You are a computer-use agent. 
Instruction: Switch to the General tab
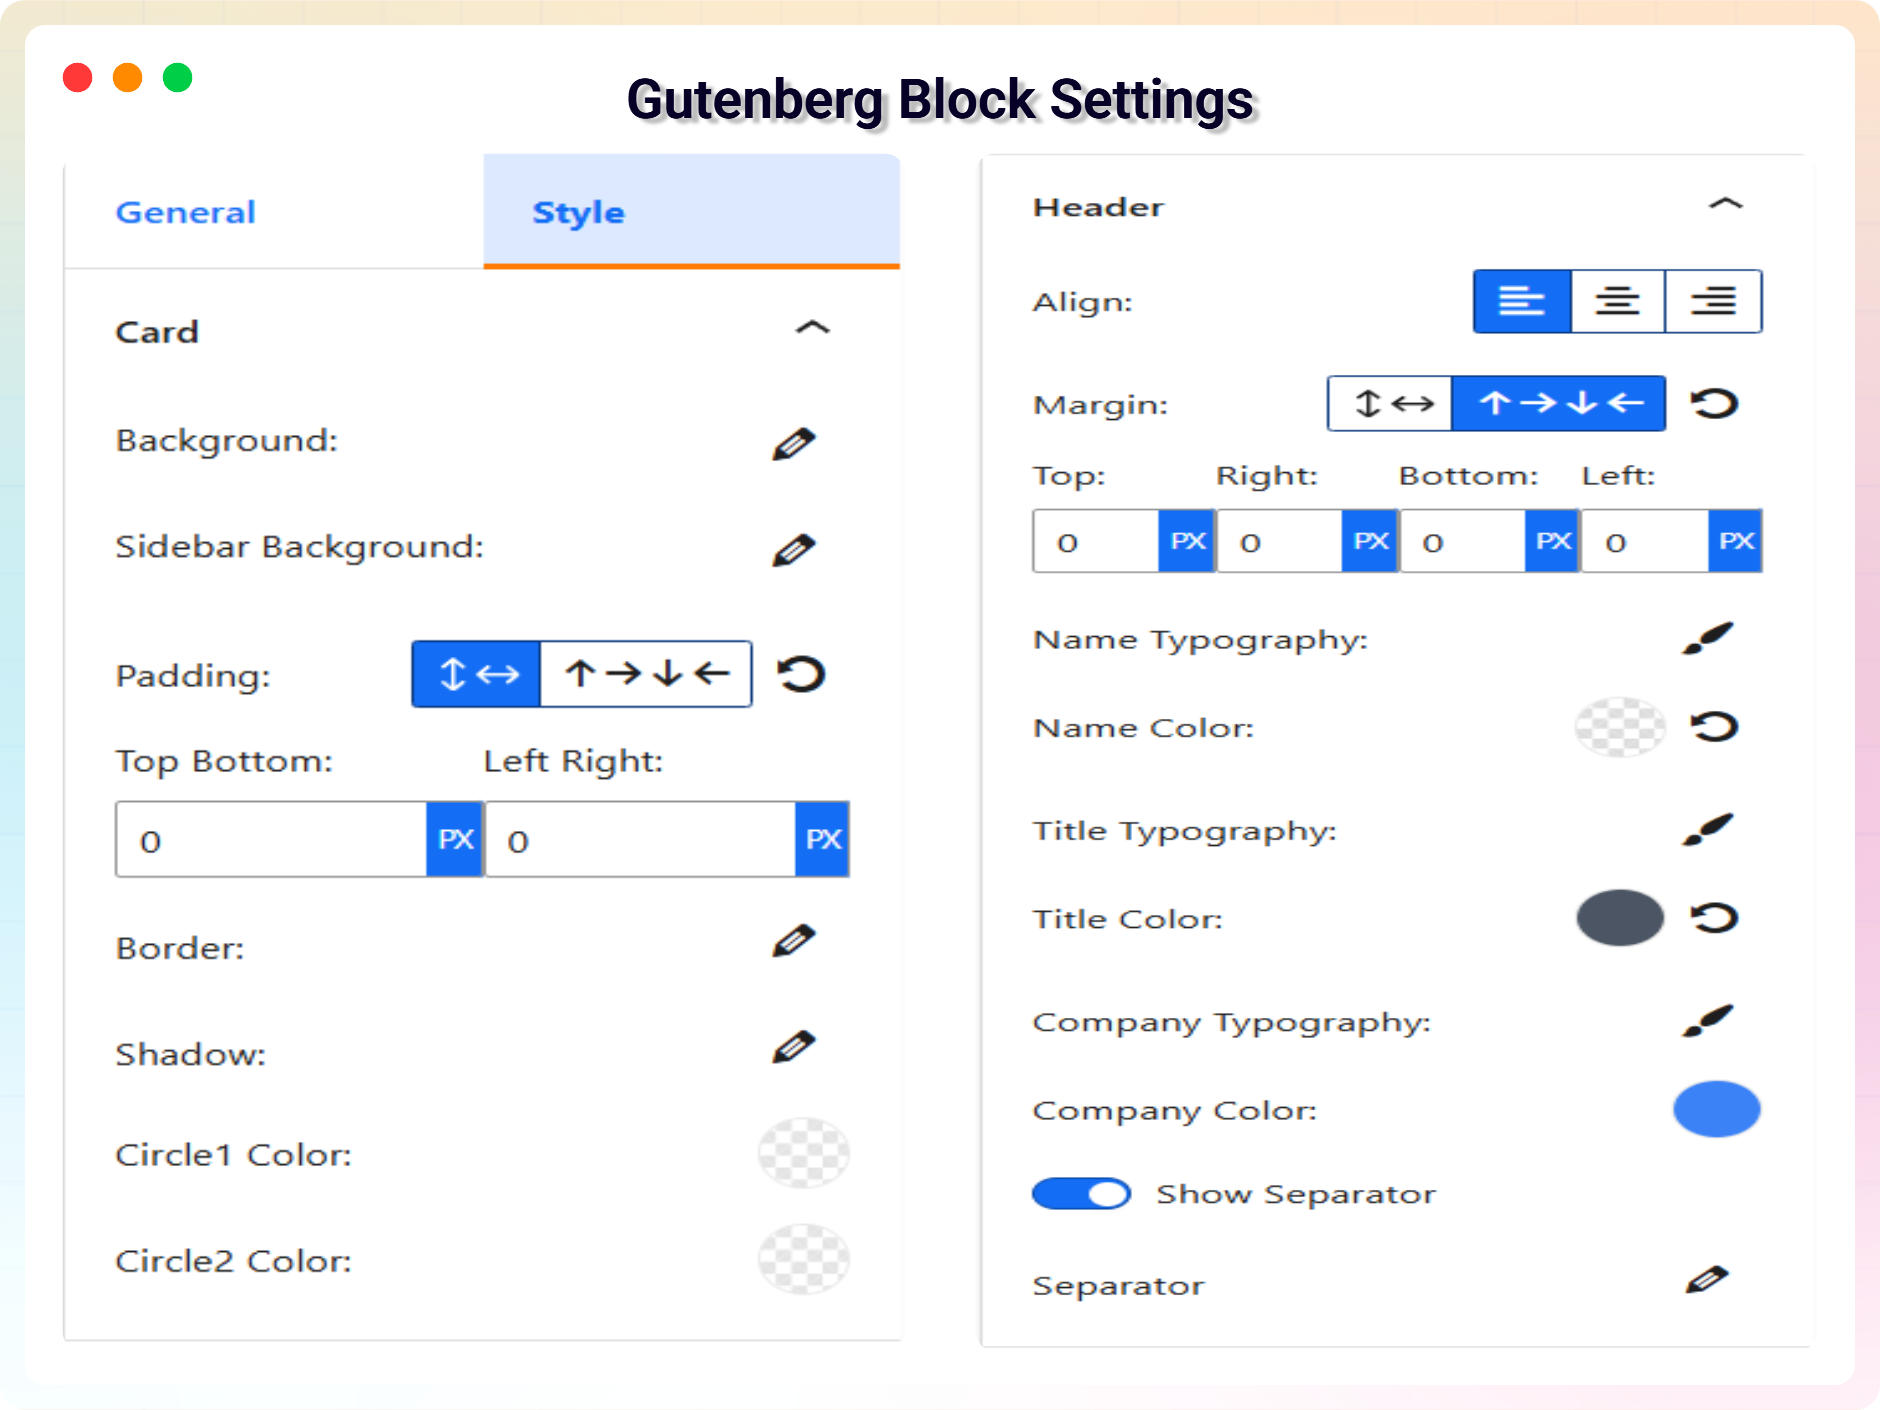click(x=186, y=212)
